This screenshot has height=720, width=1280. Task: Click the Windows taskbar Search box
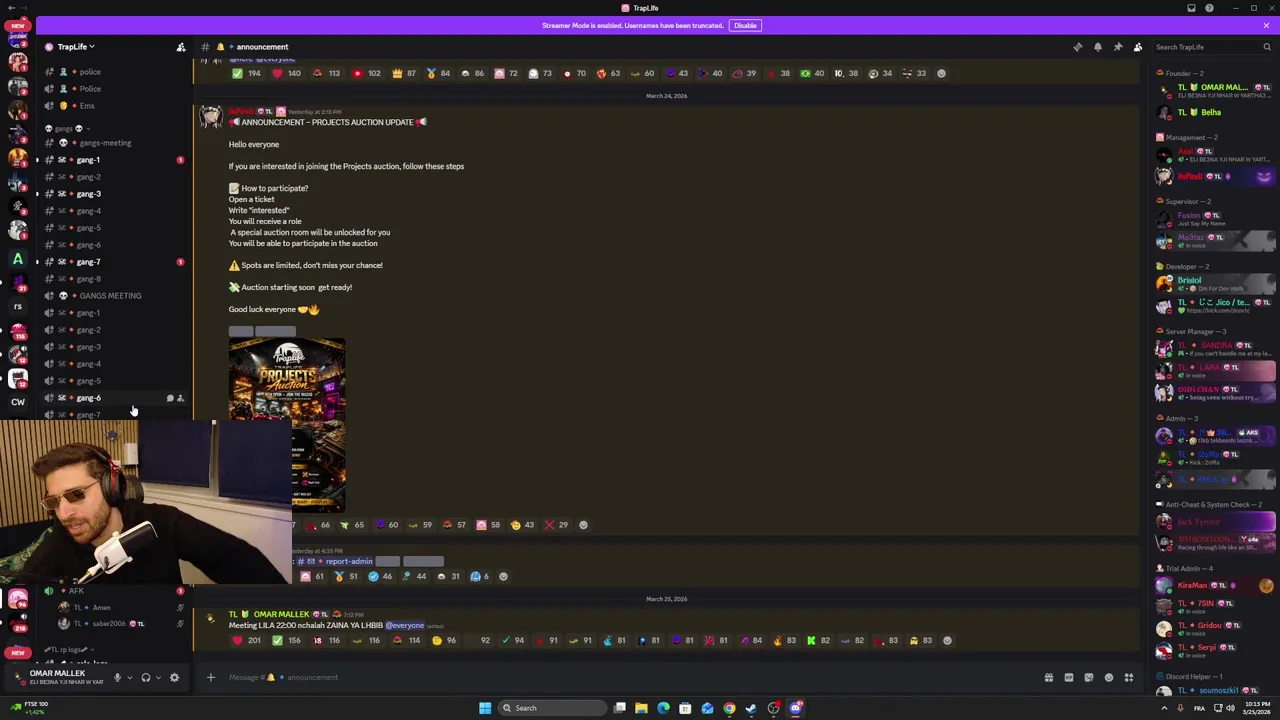(552, 708)
